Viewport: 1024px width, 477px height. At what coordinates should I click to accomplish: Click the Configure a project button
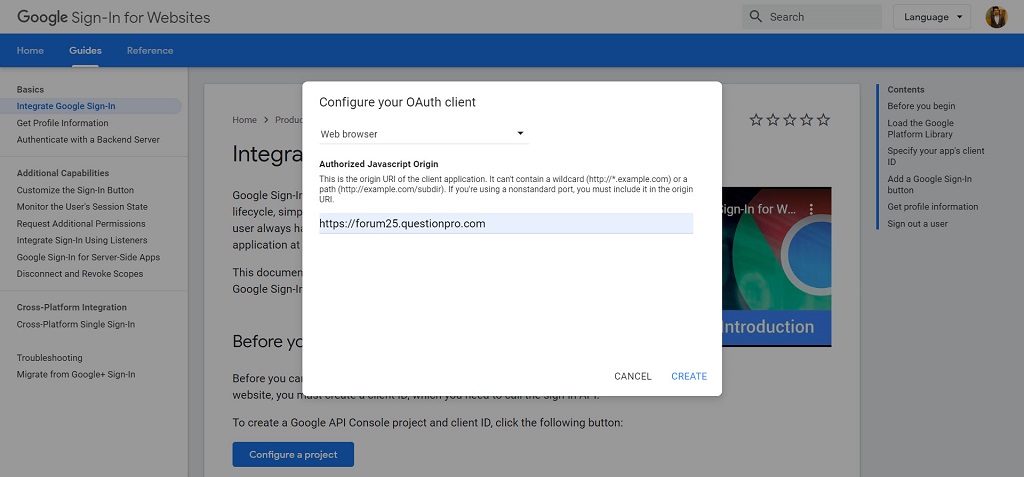[293, 455]
